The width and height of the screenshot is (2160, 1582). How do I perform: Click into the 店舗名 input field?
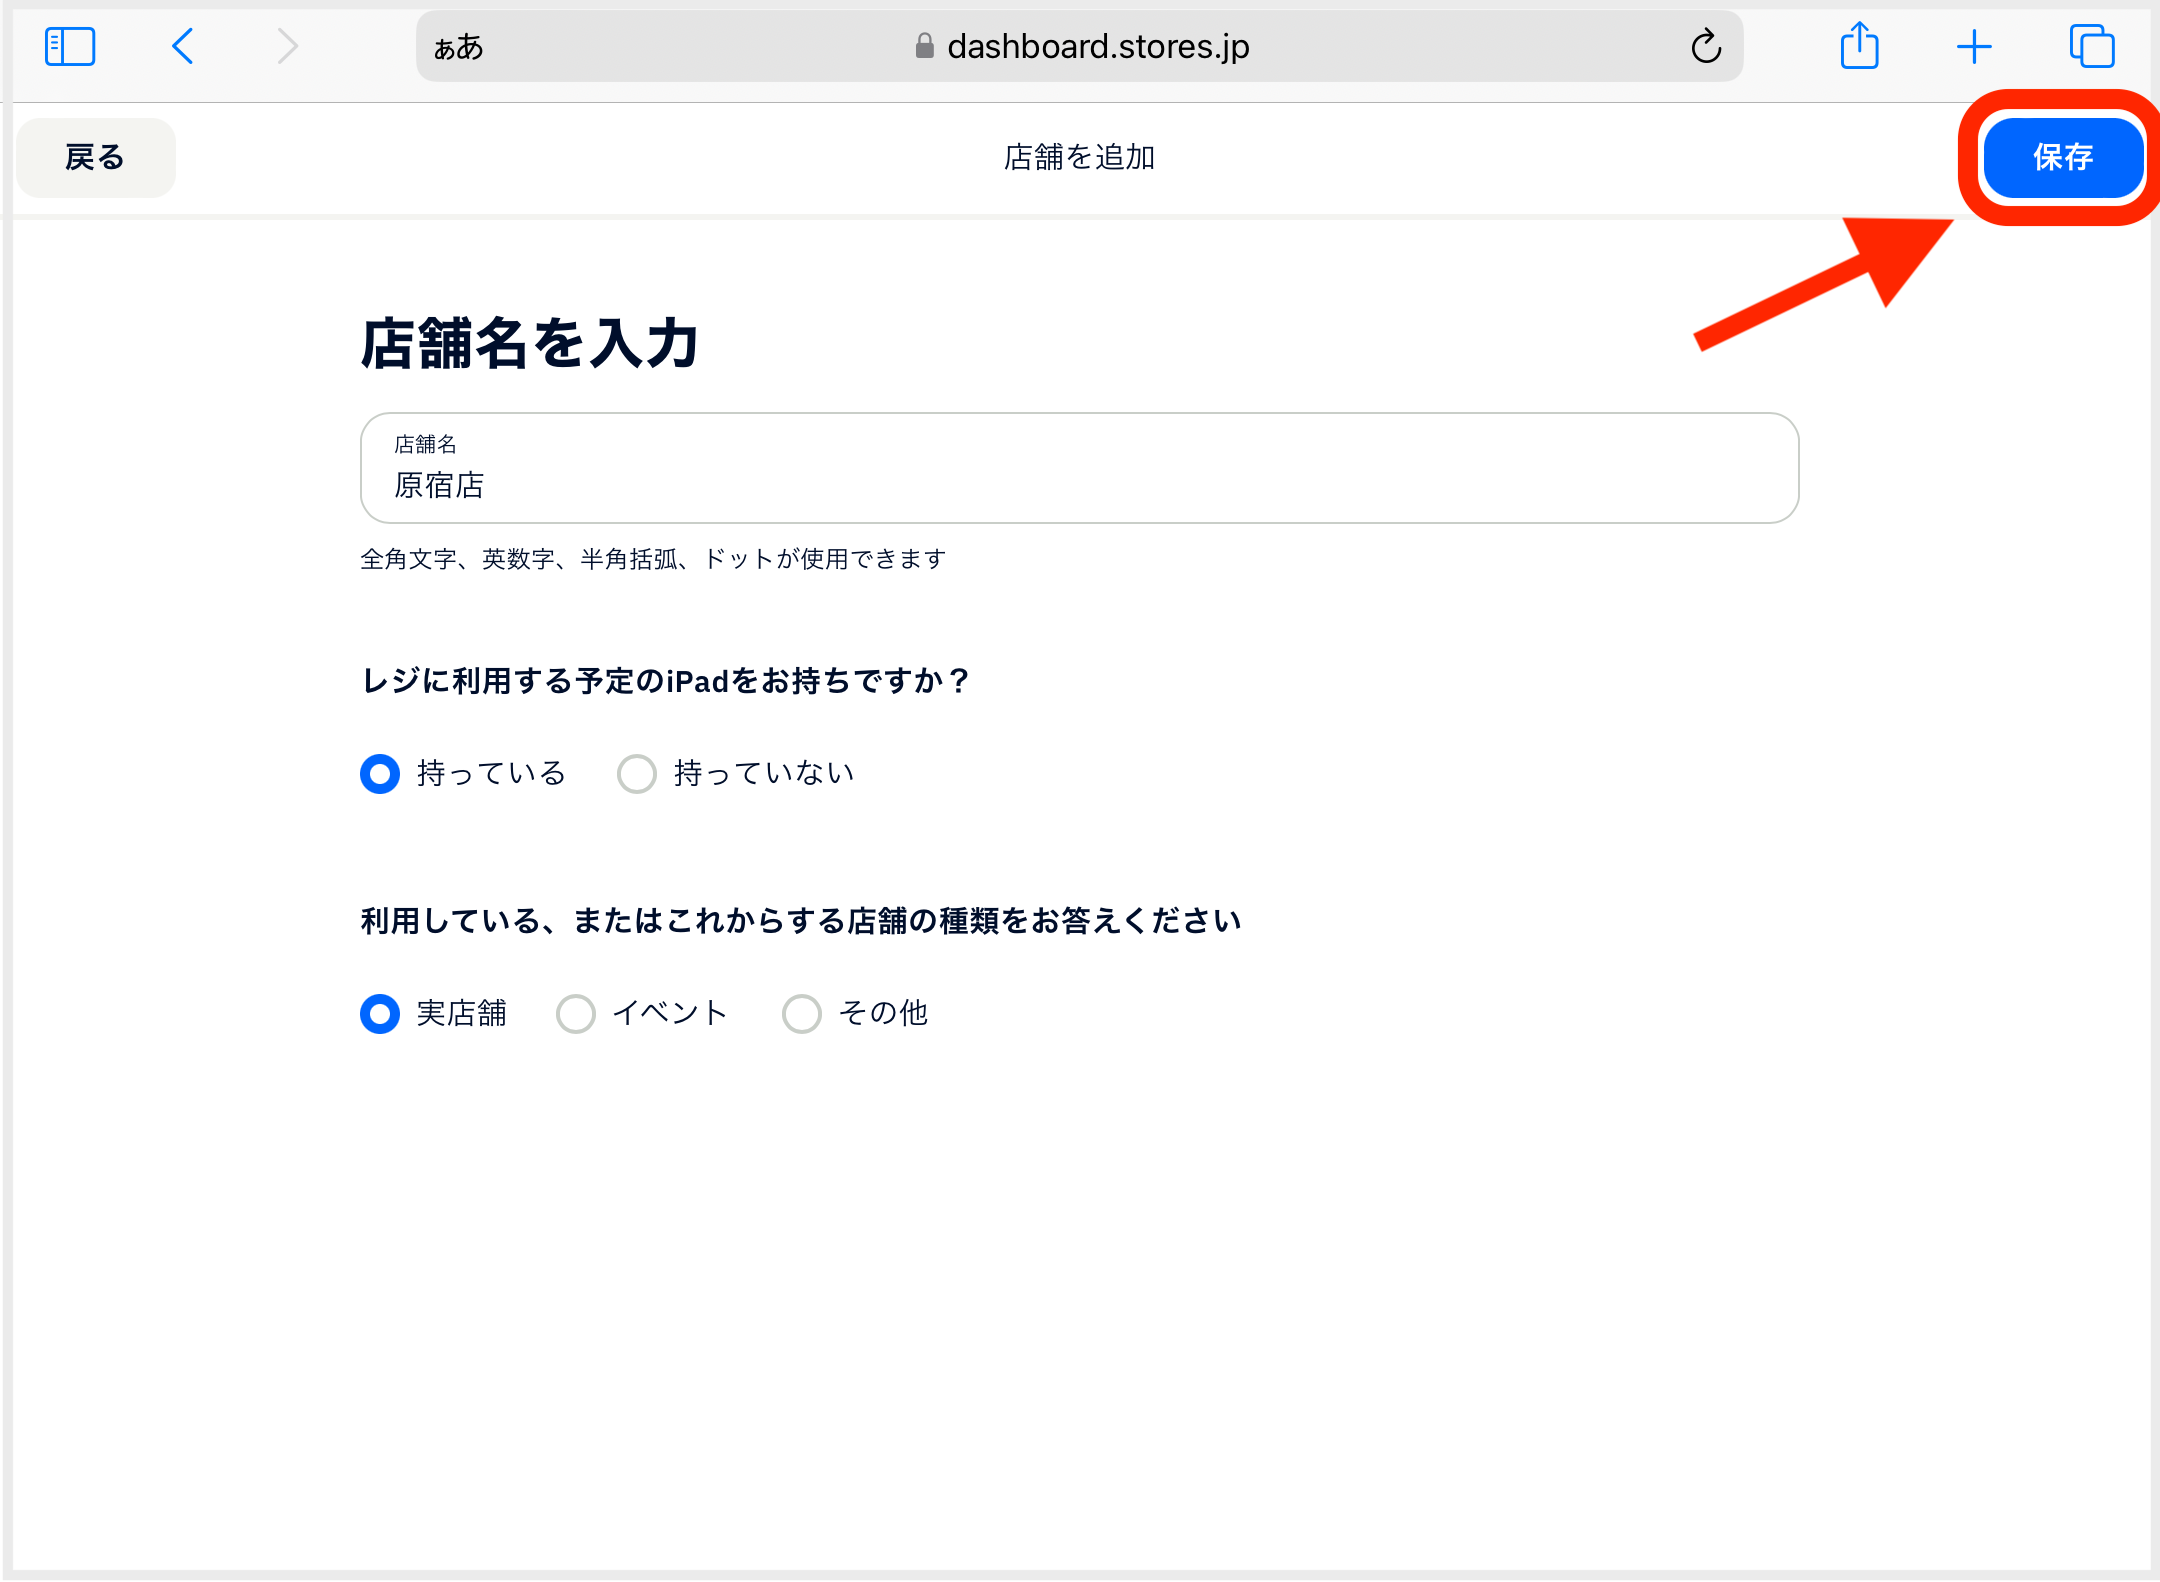pyautogui.click(x=1079, y=468)
